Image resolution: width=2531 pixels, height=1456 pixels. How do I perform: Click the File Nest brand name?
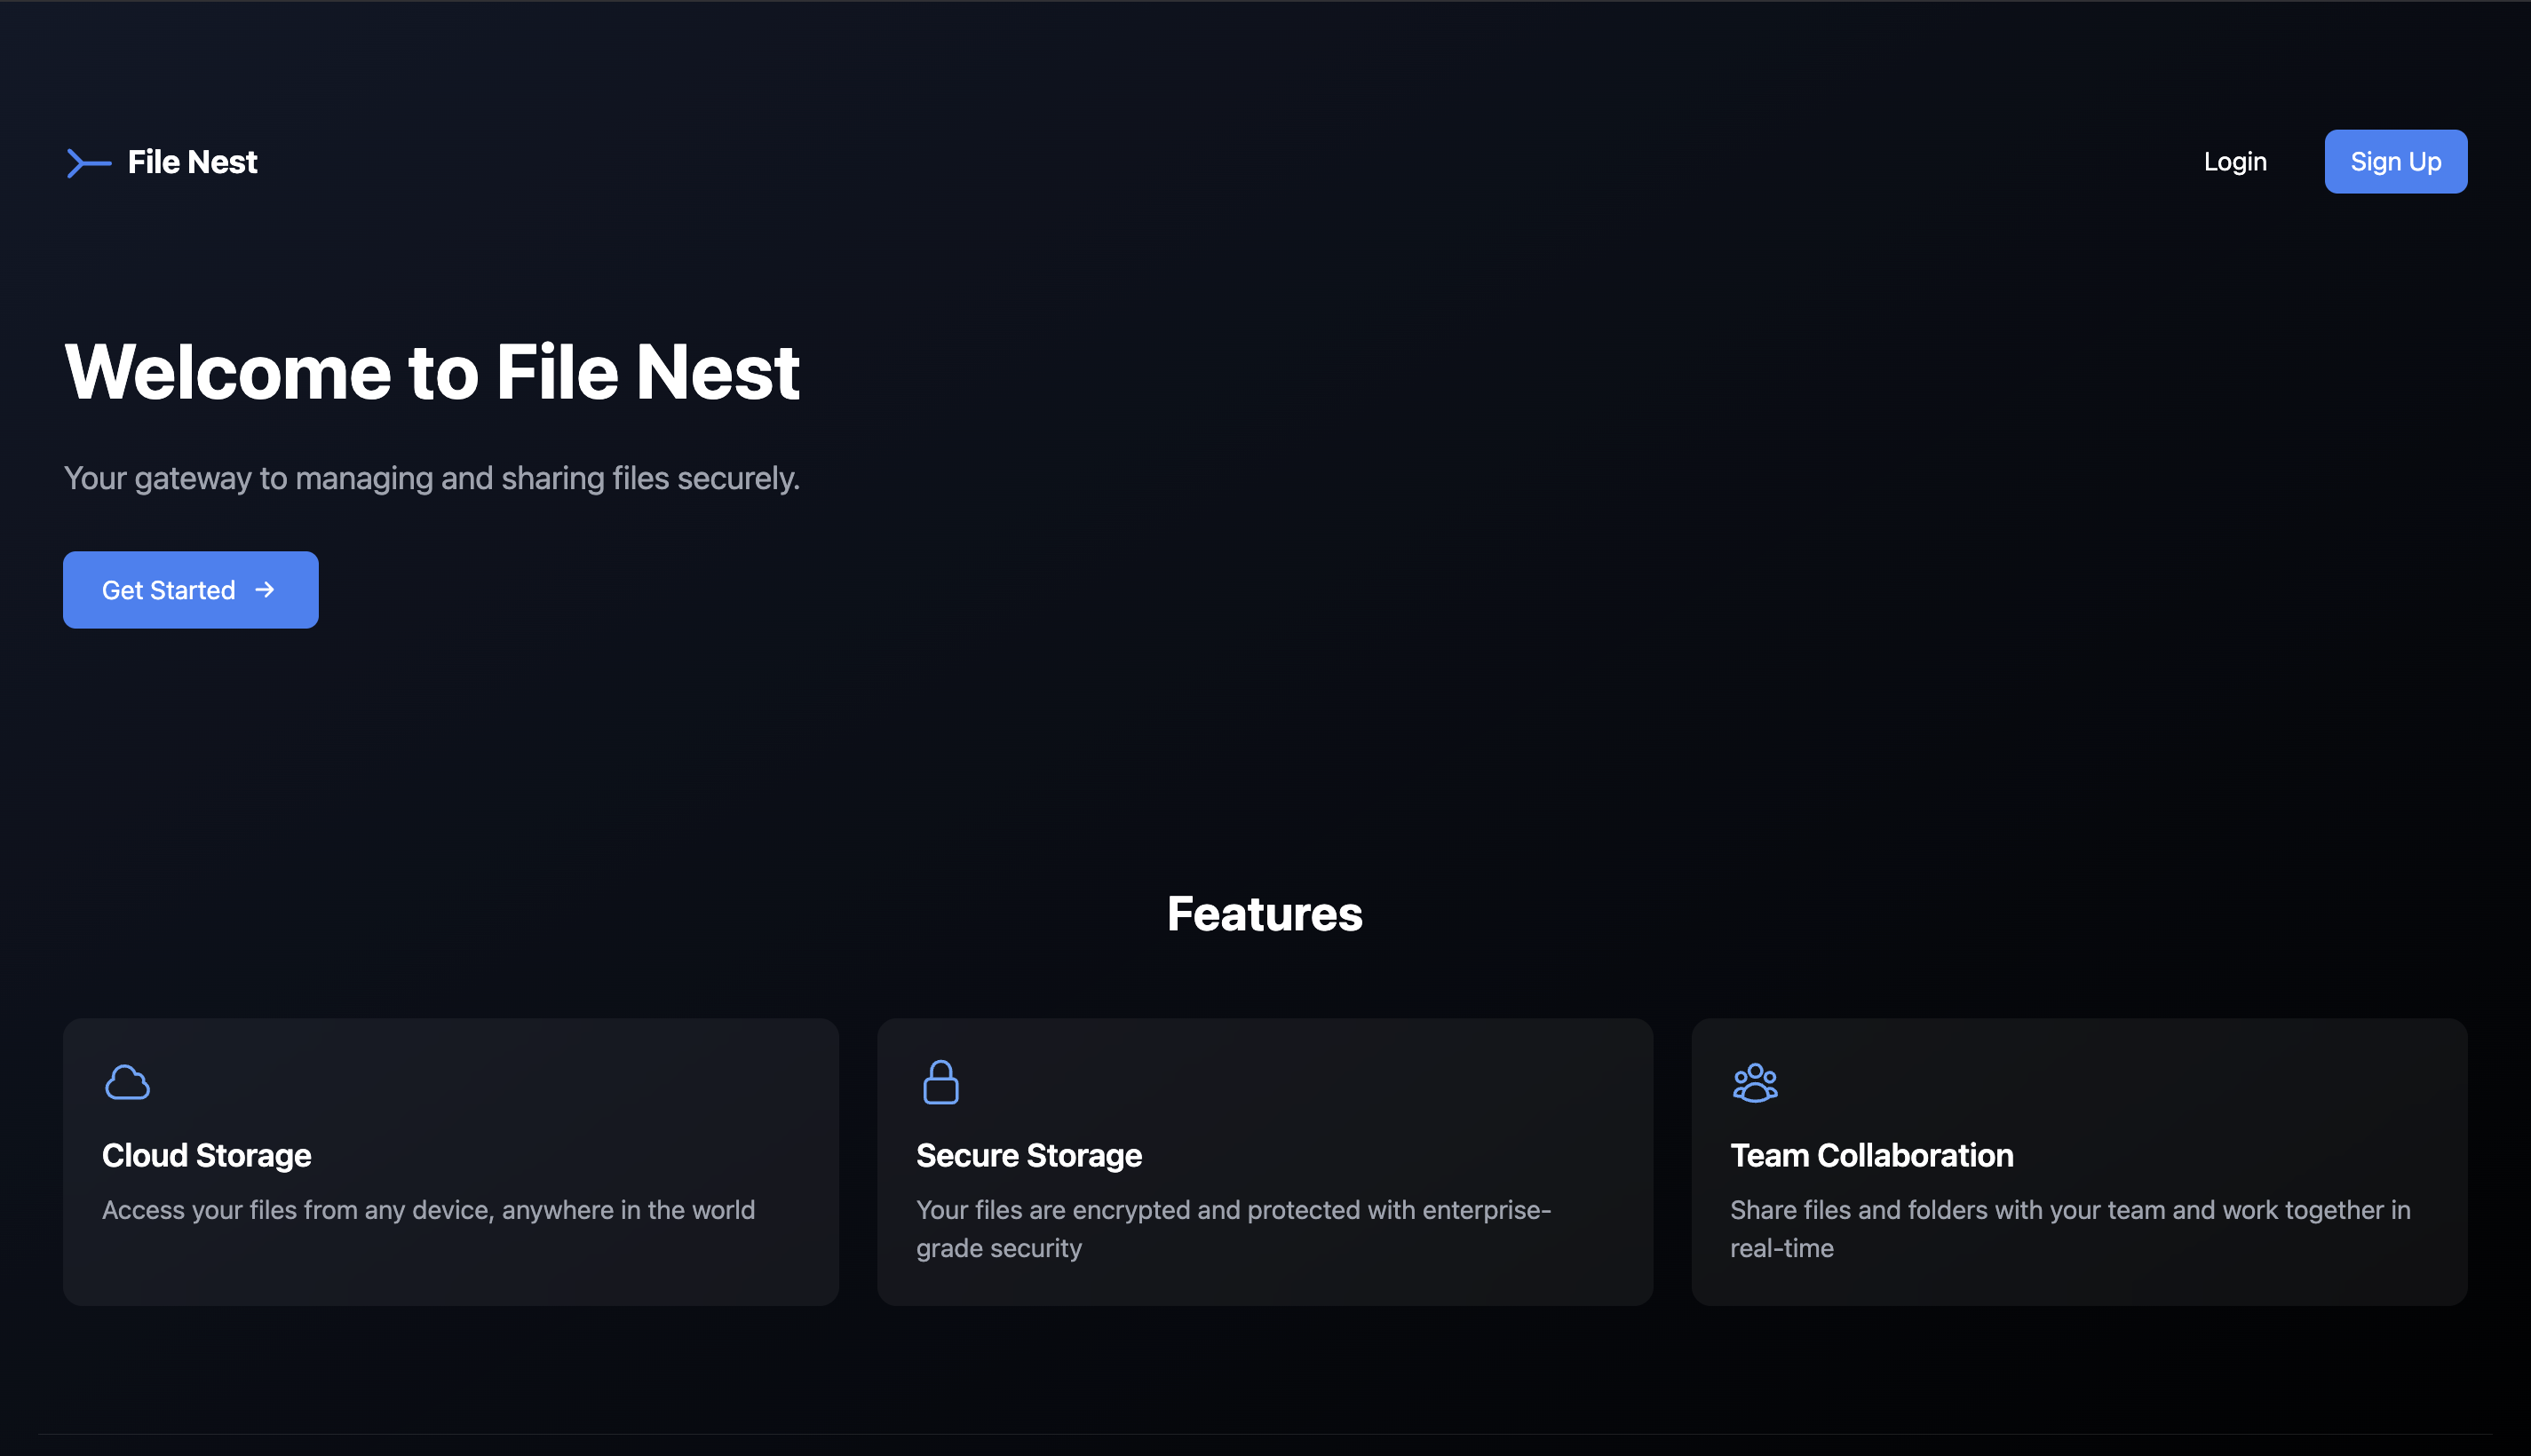pyautogui.click(x=192, y=162)
